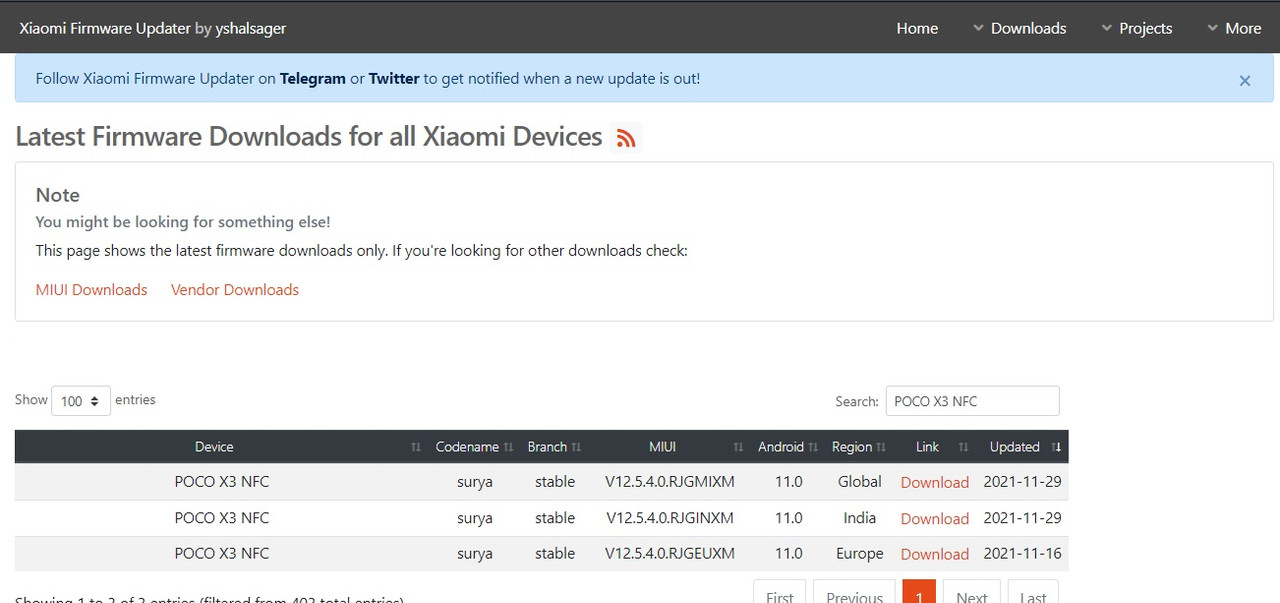
Task: Dismiss the Telegram/Twitter notification banner
Action: tap(1245, 81)
